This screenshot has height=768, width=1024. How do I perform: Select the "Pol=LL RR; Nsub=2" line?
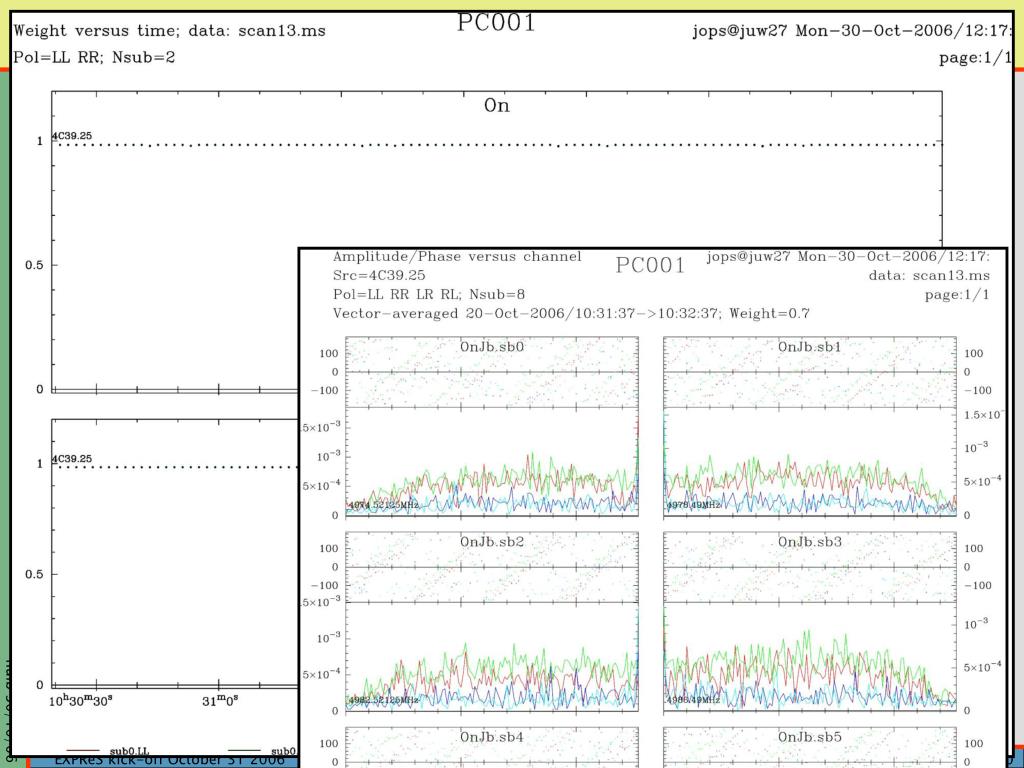[94, 57]
